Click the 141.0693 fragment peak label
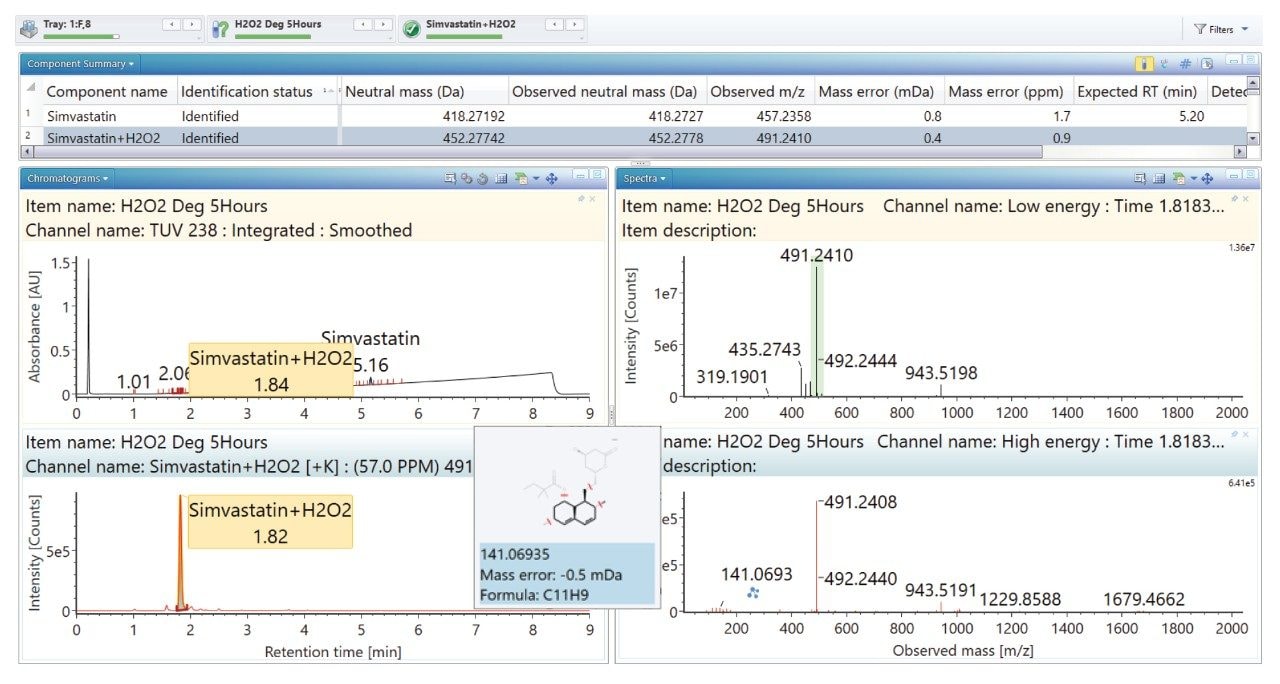This screenshot has height=684, width=1280. (757, 575)
